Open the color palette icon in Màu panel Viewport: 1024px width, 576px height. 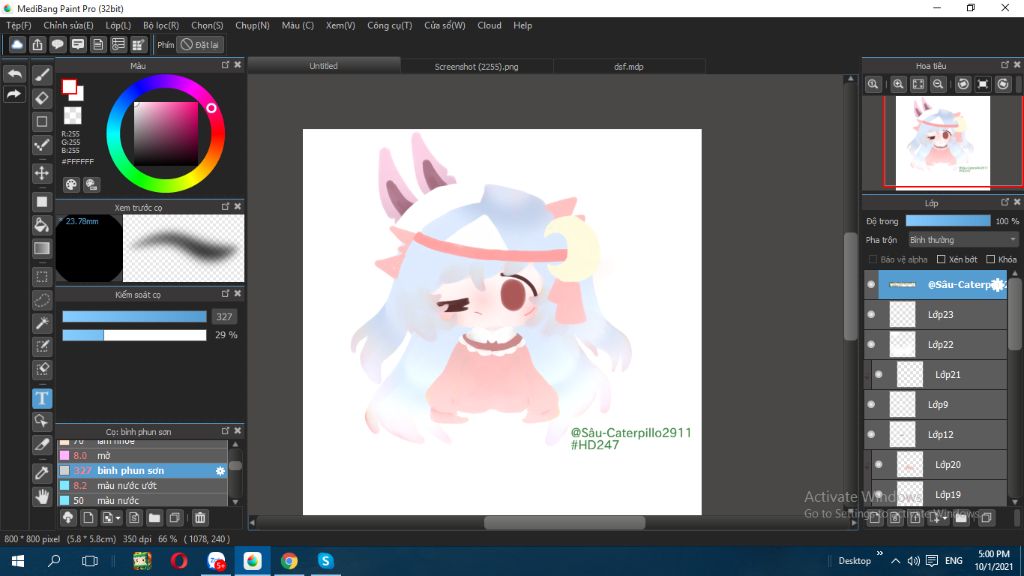pyautogui.click(x=71, y=185)
